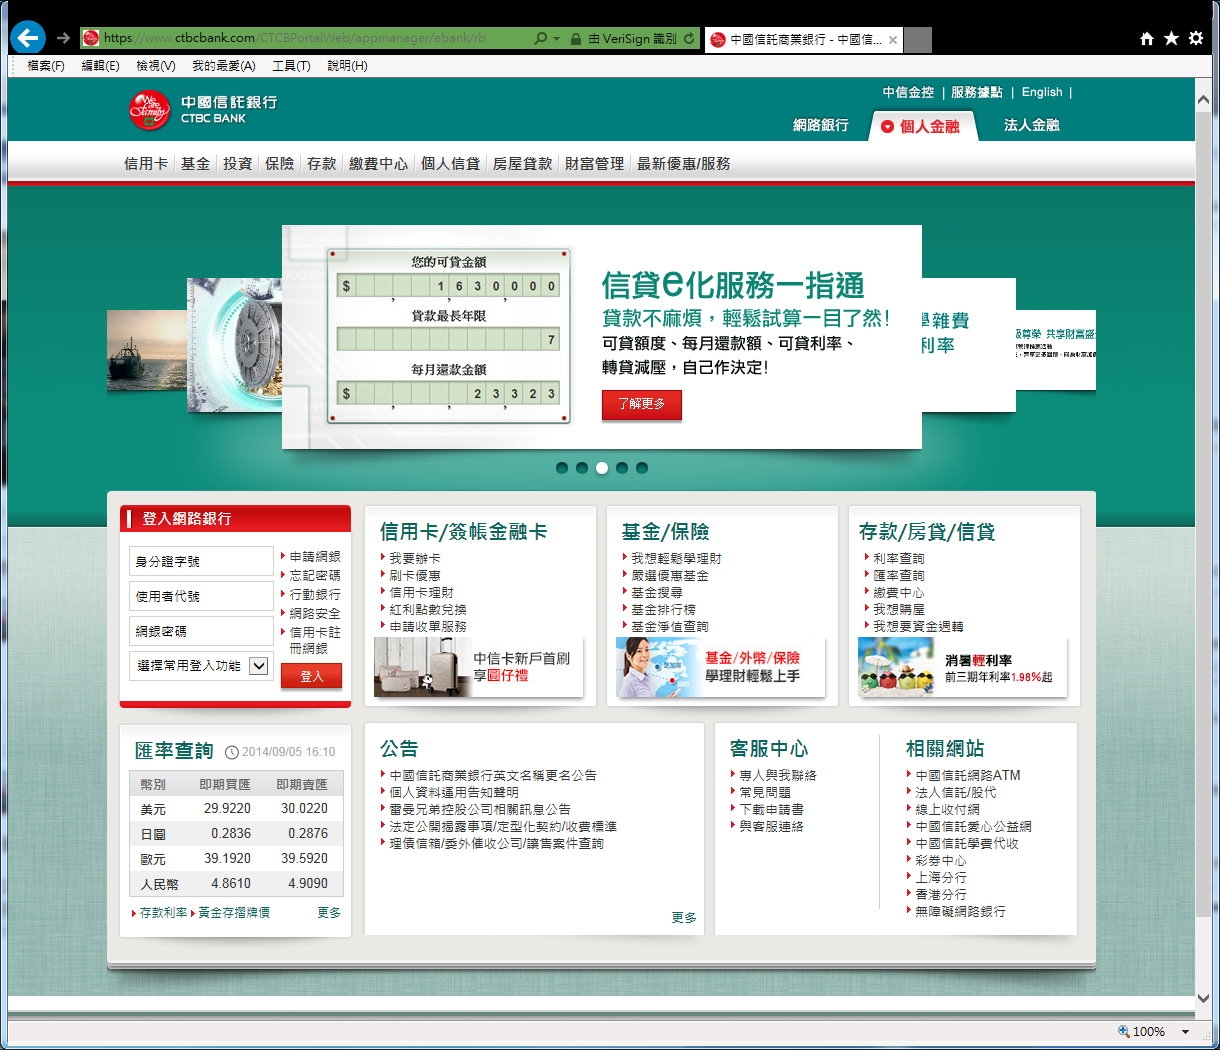This screenshot has width=1220, height=1050.
Task: Switch to 法人金融 tab
Action: point(1032,125)
